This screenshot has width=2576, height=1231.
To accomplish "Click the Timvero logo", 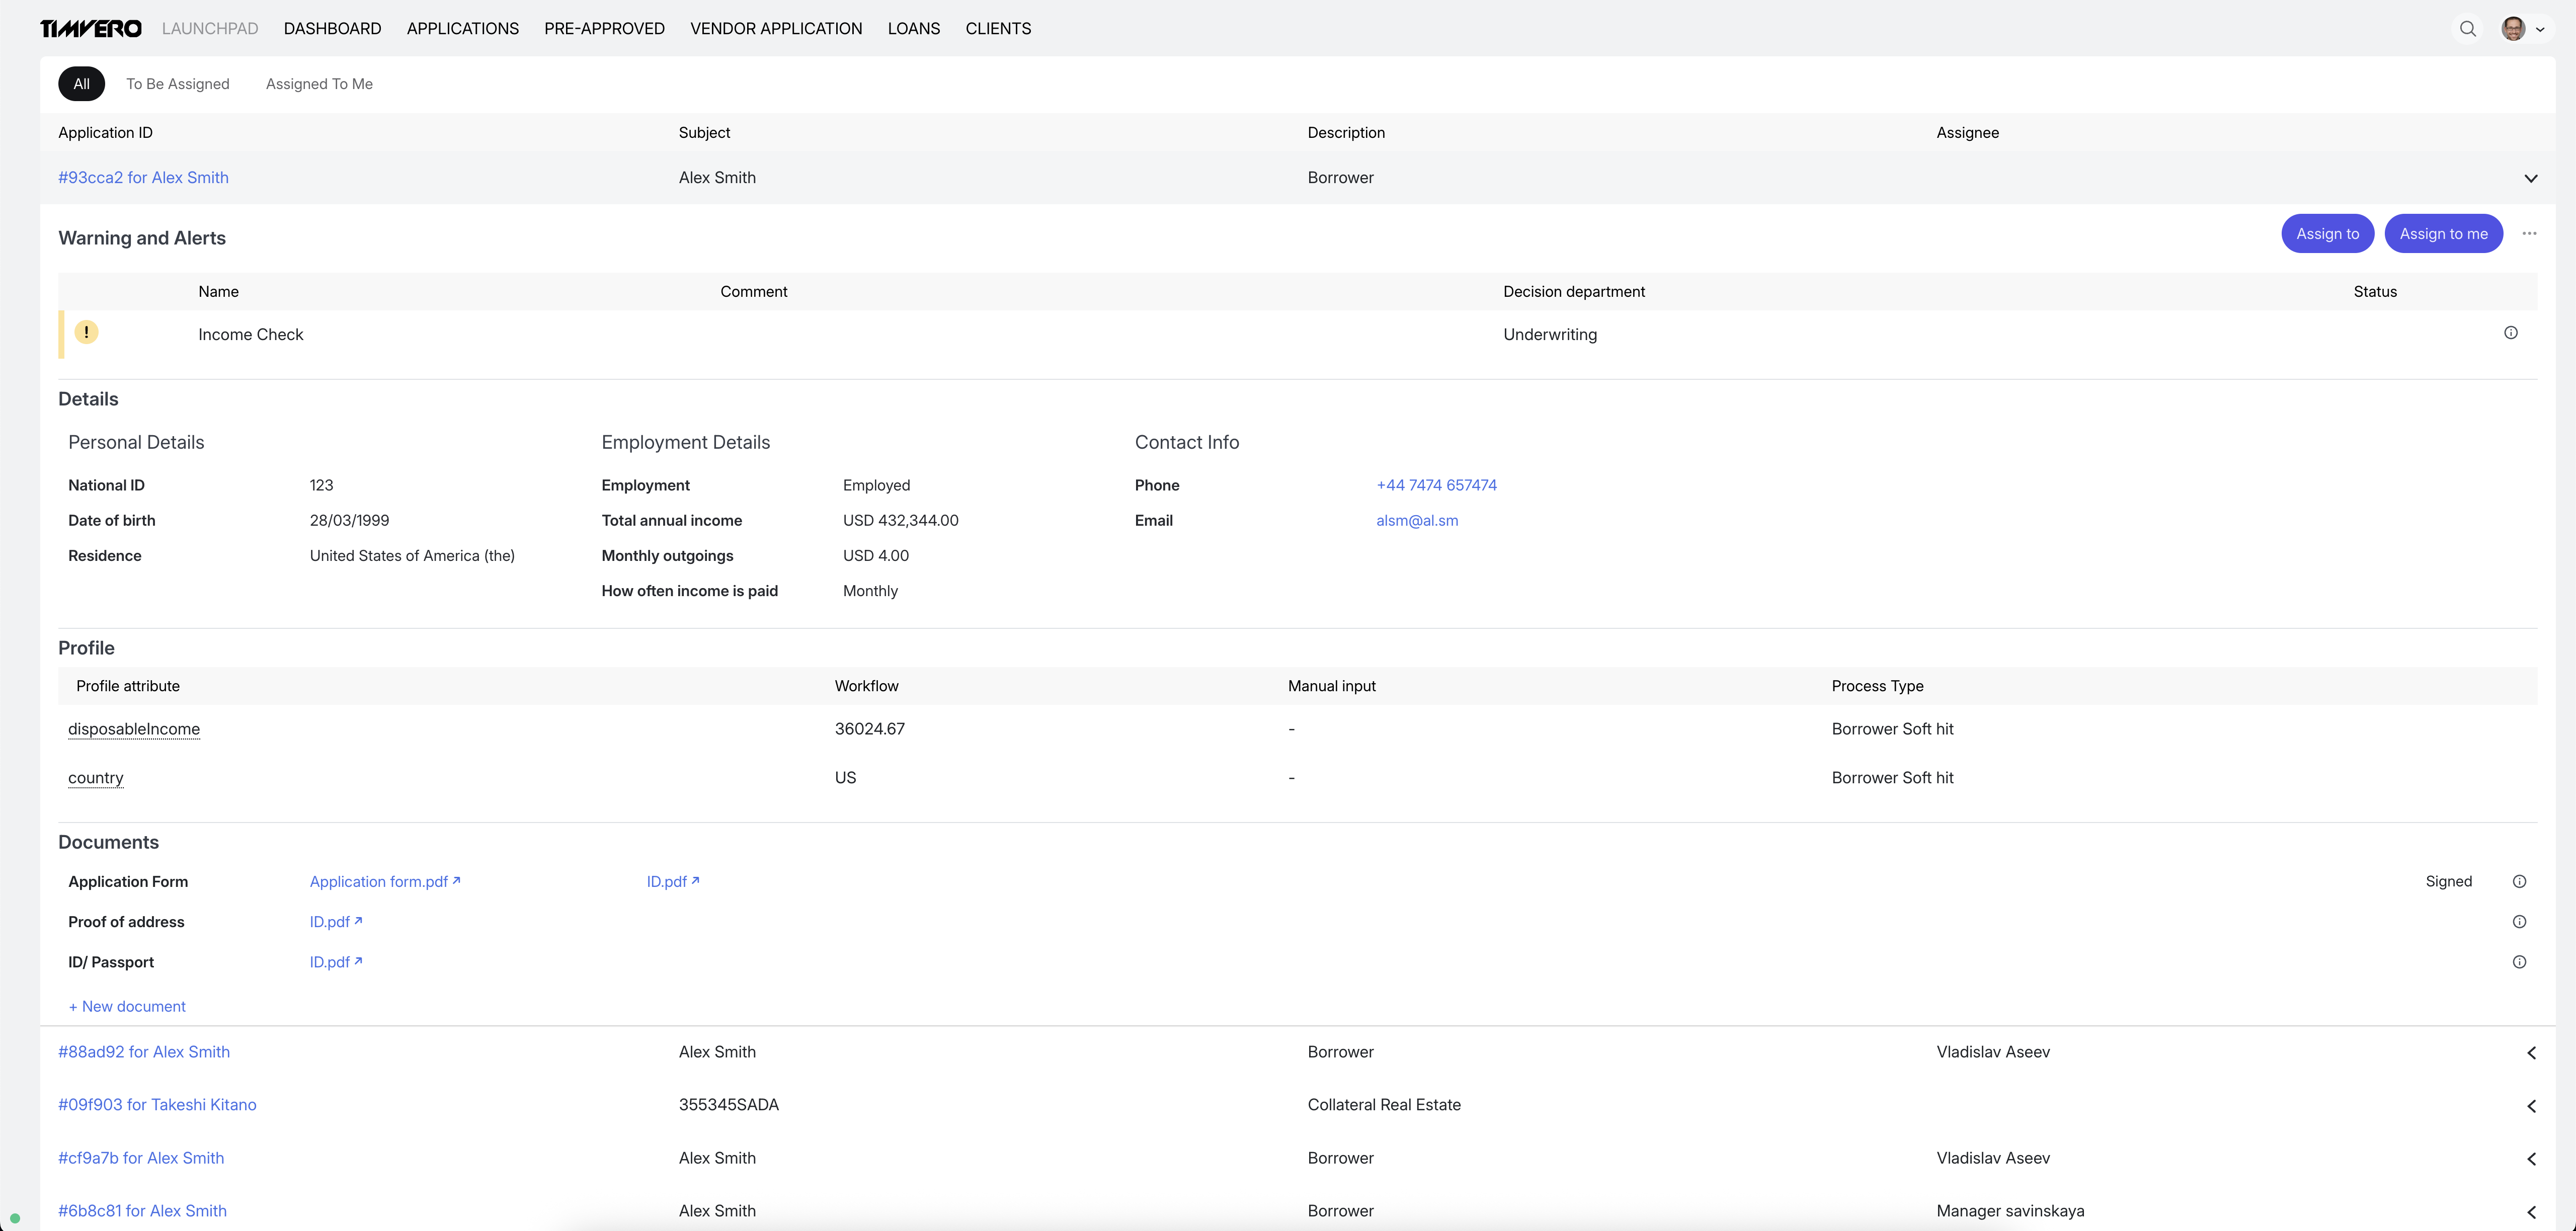I will (x=91, y=29).
